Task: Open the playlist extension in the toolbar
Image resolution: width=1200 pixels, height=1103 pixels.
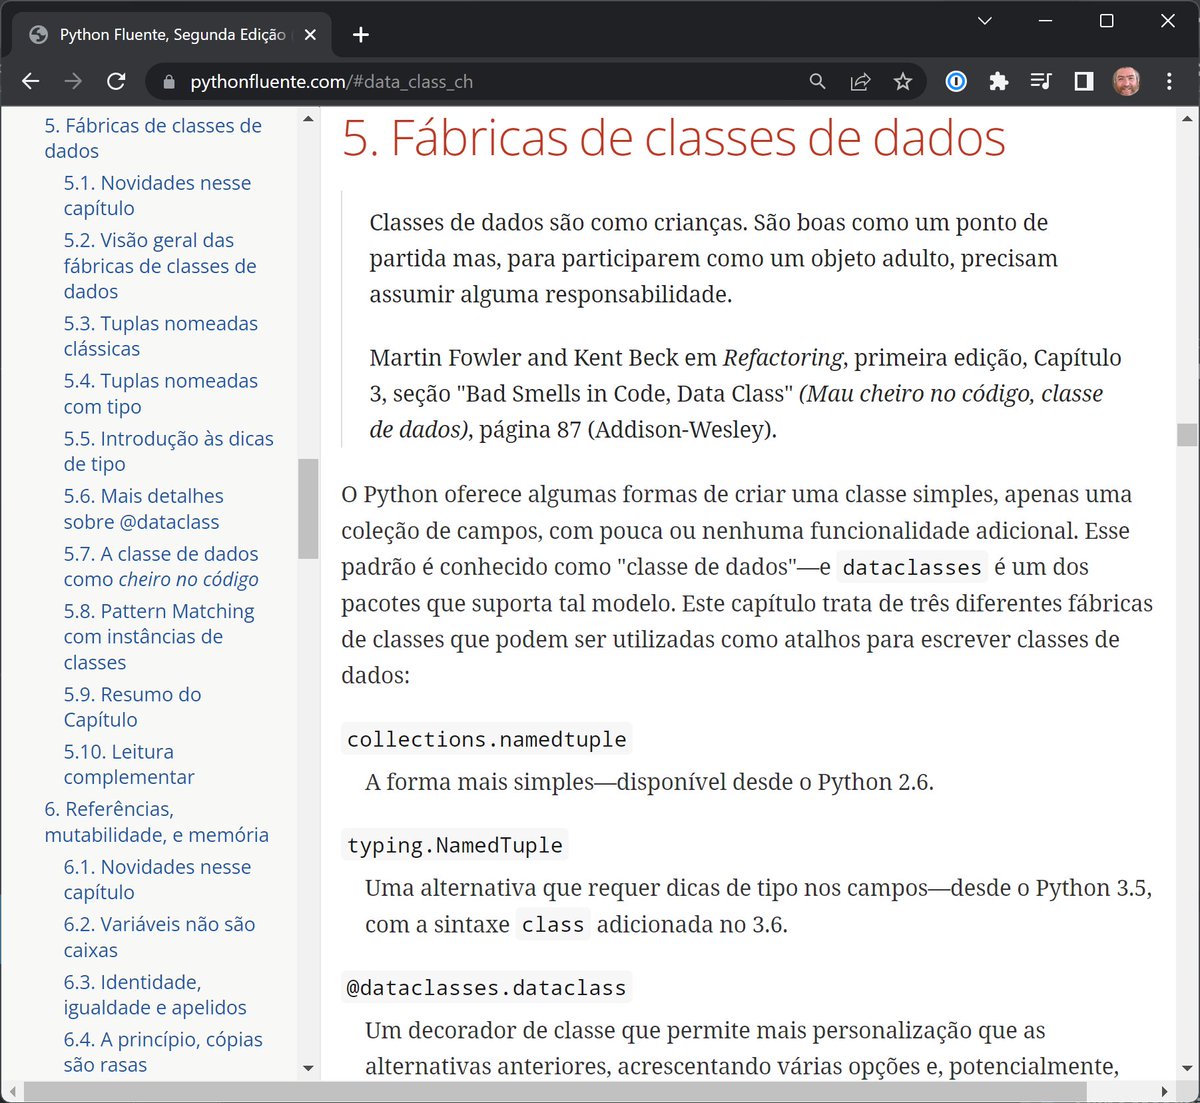Action: click(1041, 81)
